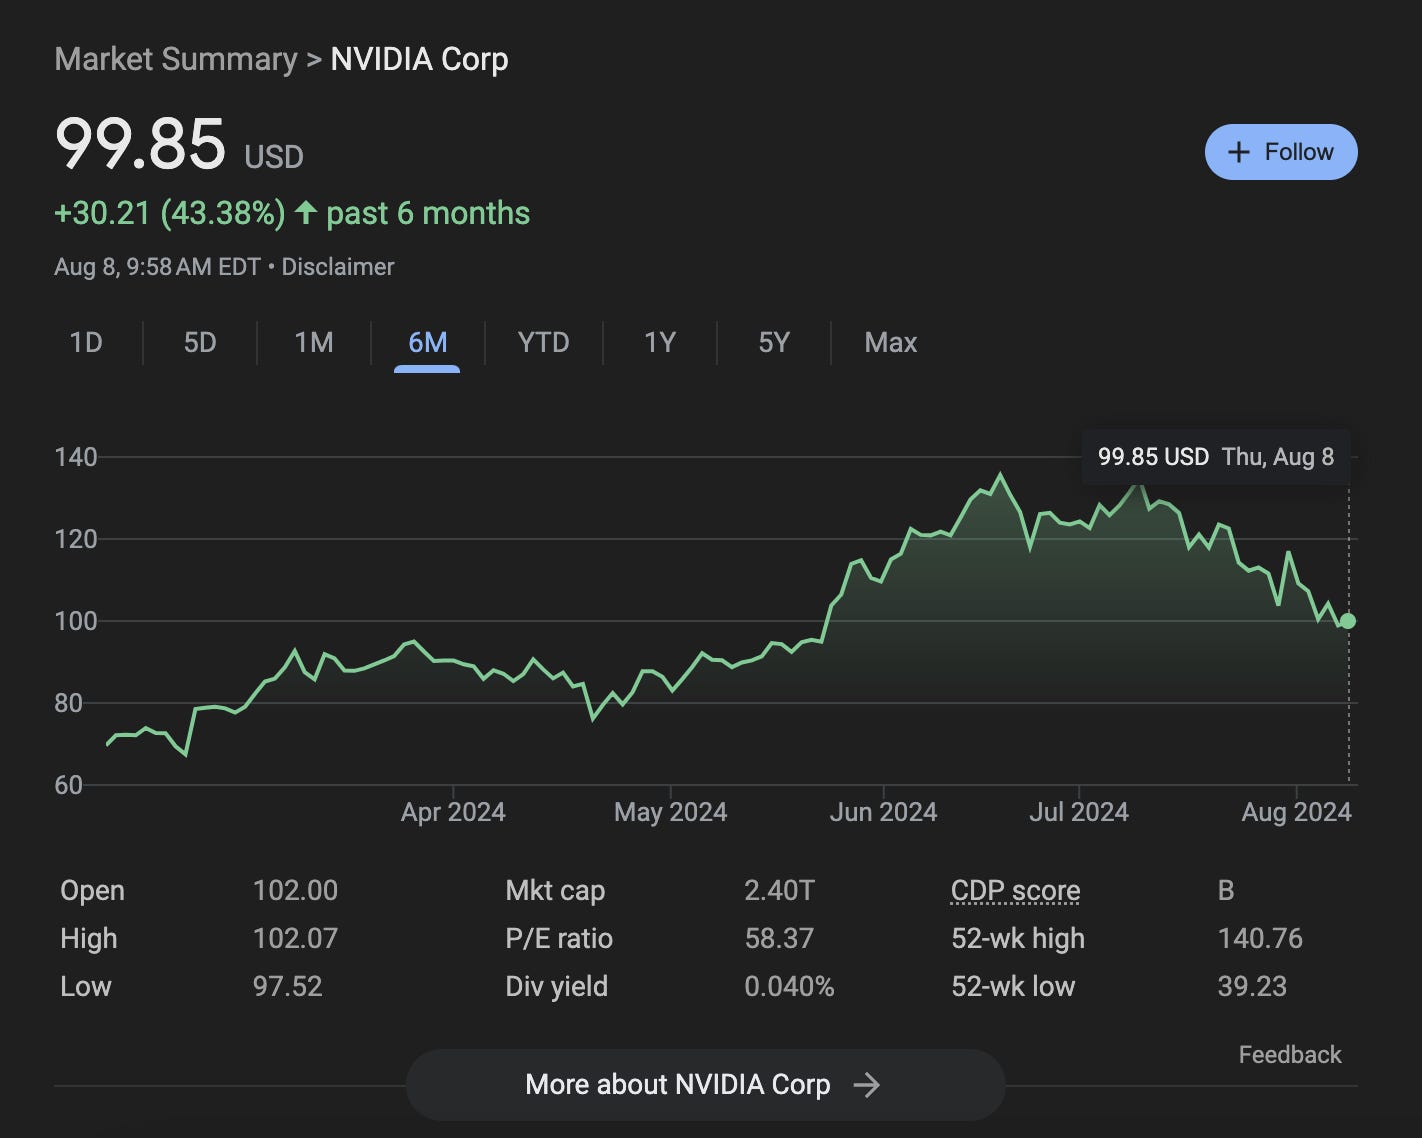The width and height of the screenshot is (1422, 1138).
Task: Click the 52-wk high value 140.76
Action: [x=1260, y=938]
